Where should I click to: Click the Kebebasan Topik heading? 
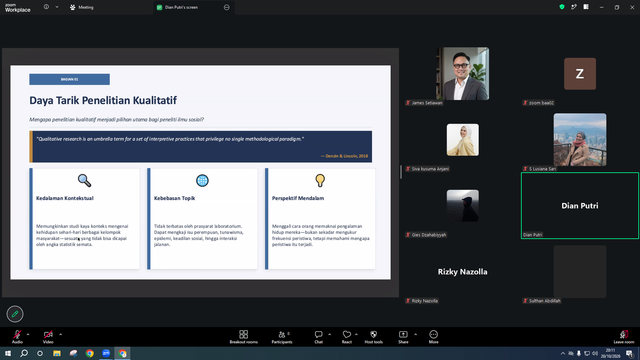pyautogui.click(x=174, y=198)
